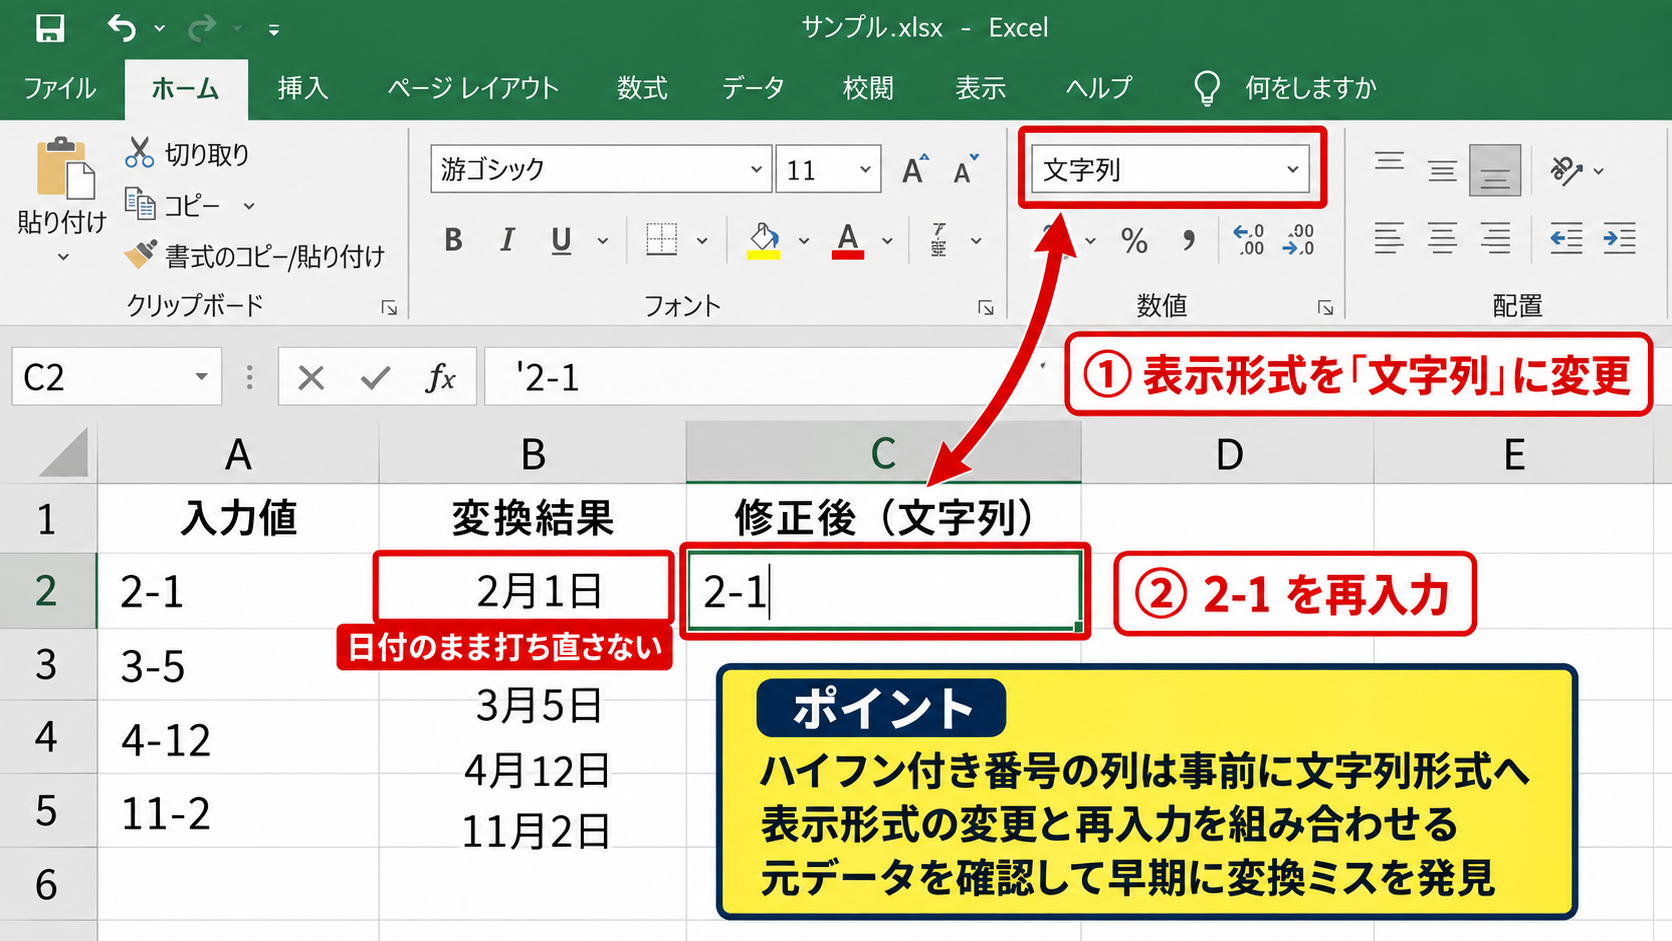
Task: Increase font size with large A icon
Action: [915, 170]
